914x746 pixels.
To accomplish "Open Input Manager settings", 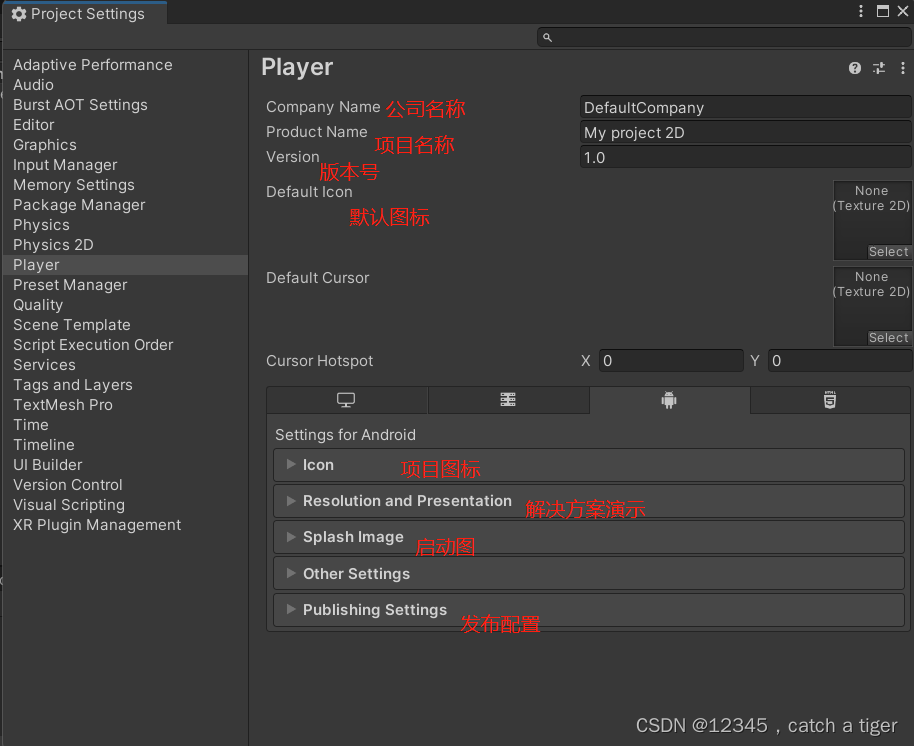I will tap(65, 165).
